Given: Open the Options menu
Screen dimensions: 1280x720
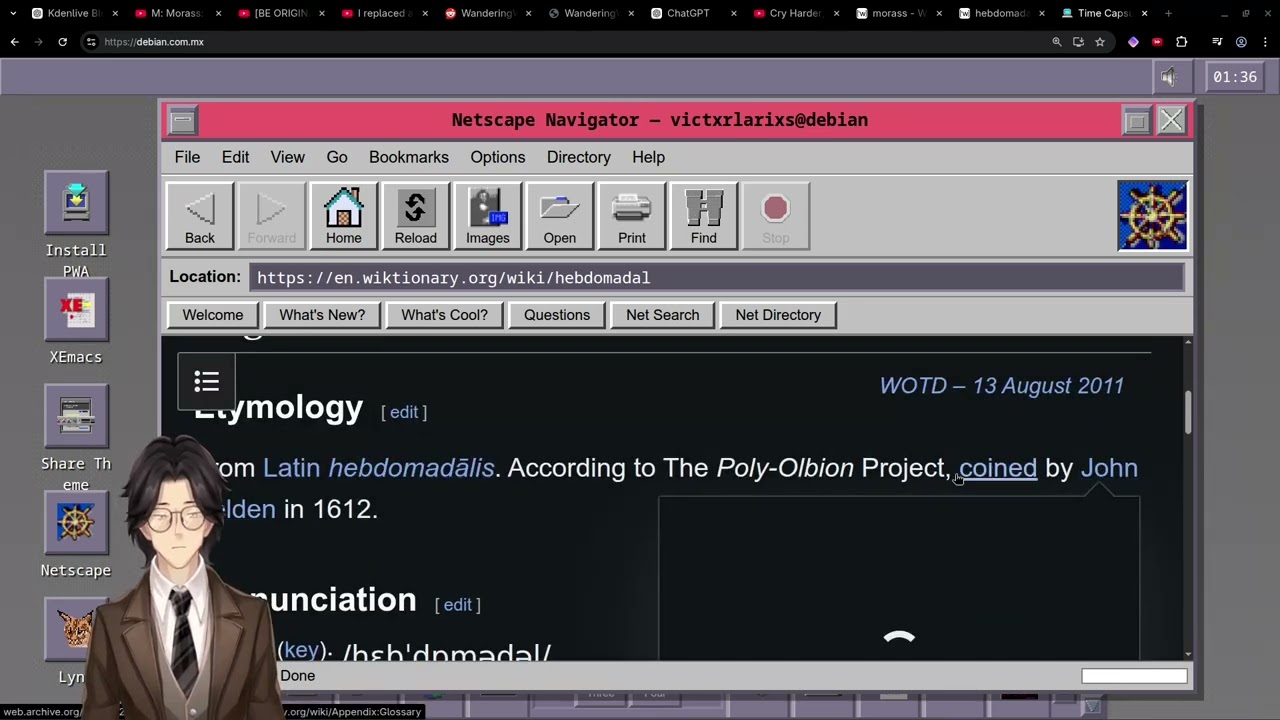Looking at the screenshot, I should [498, 157].
